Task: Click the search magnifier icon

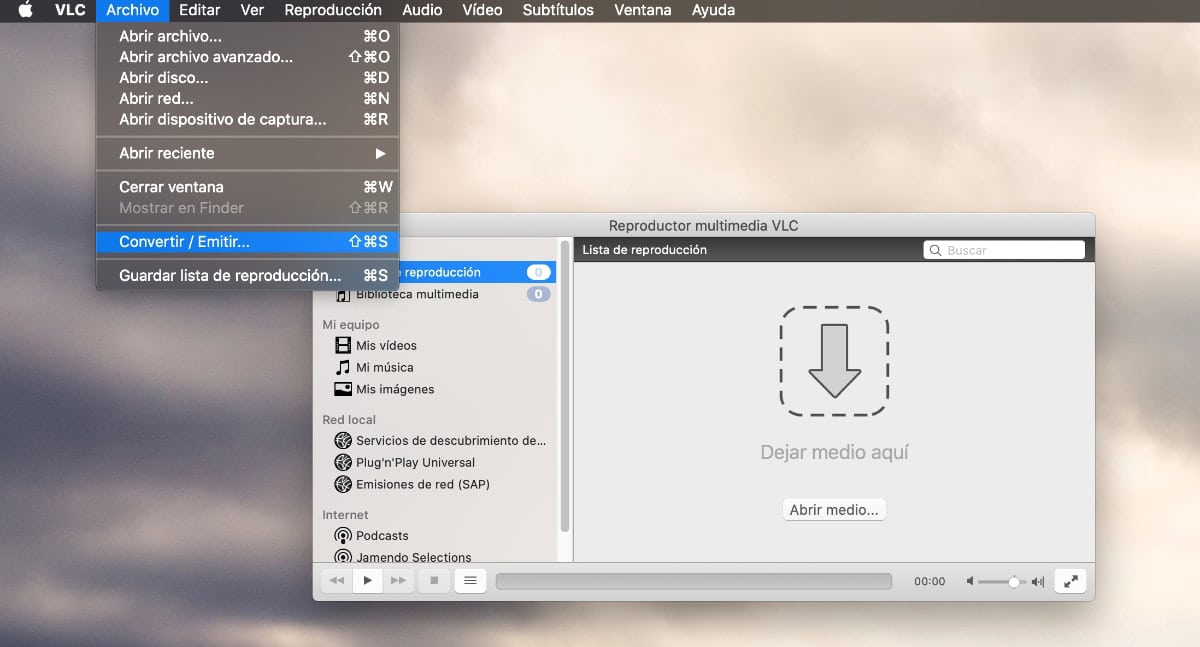Action: [x=936, y=250]
